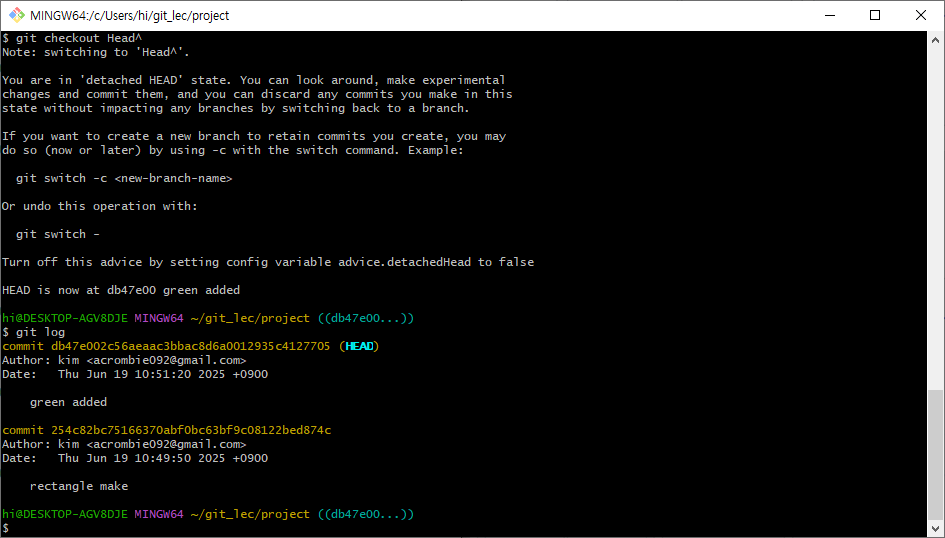Screen dimensions: 945x538
Task: Click the scrollbar up arrow
Action: click(x=935, y=40)
